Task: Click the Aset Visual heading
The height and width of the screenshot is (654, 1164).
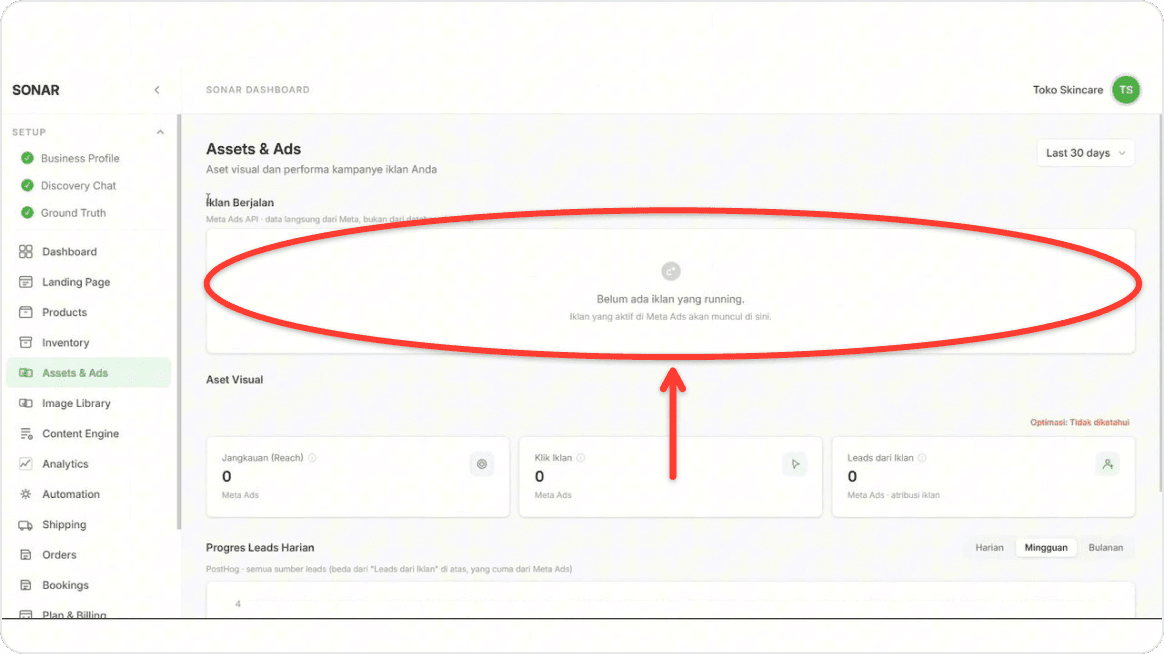Action: tap(235, 379)
